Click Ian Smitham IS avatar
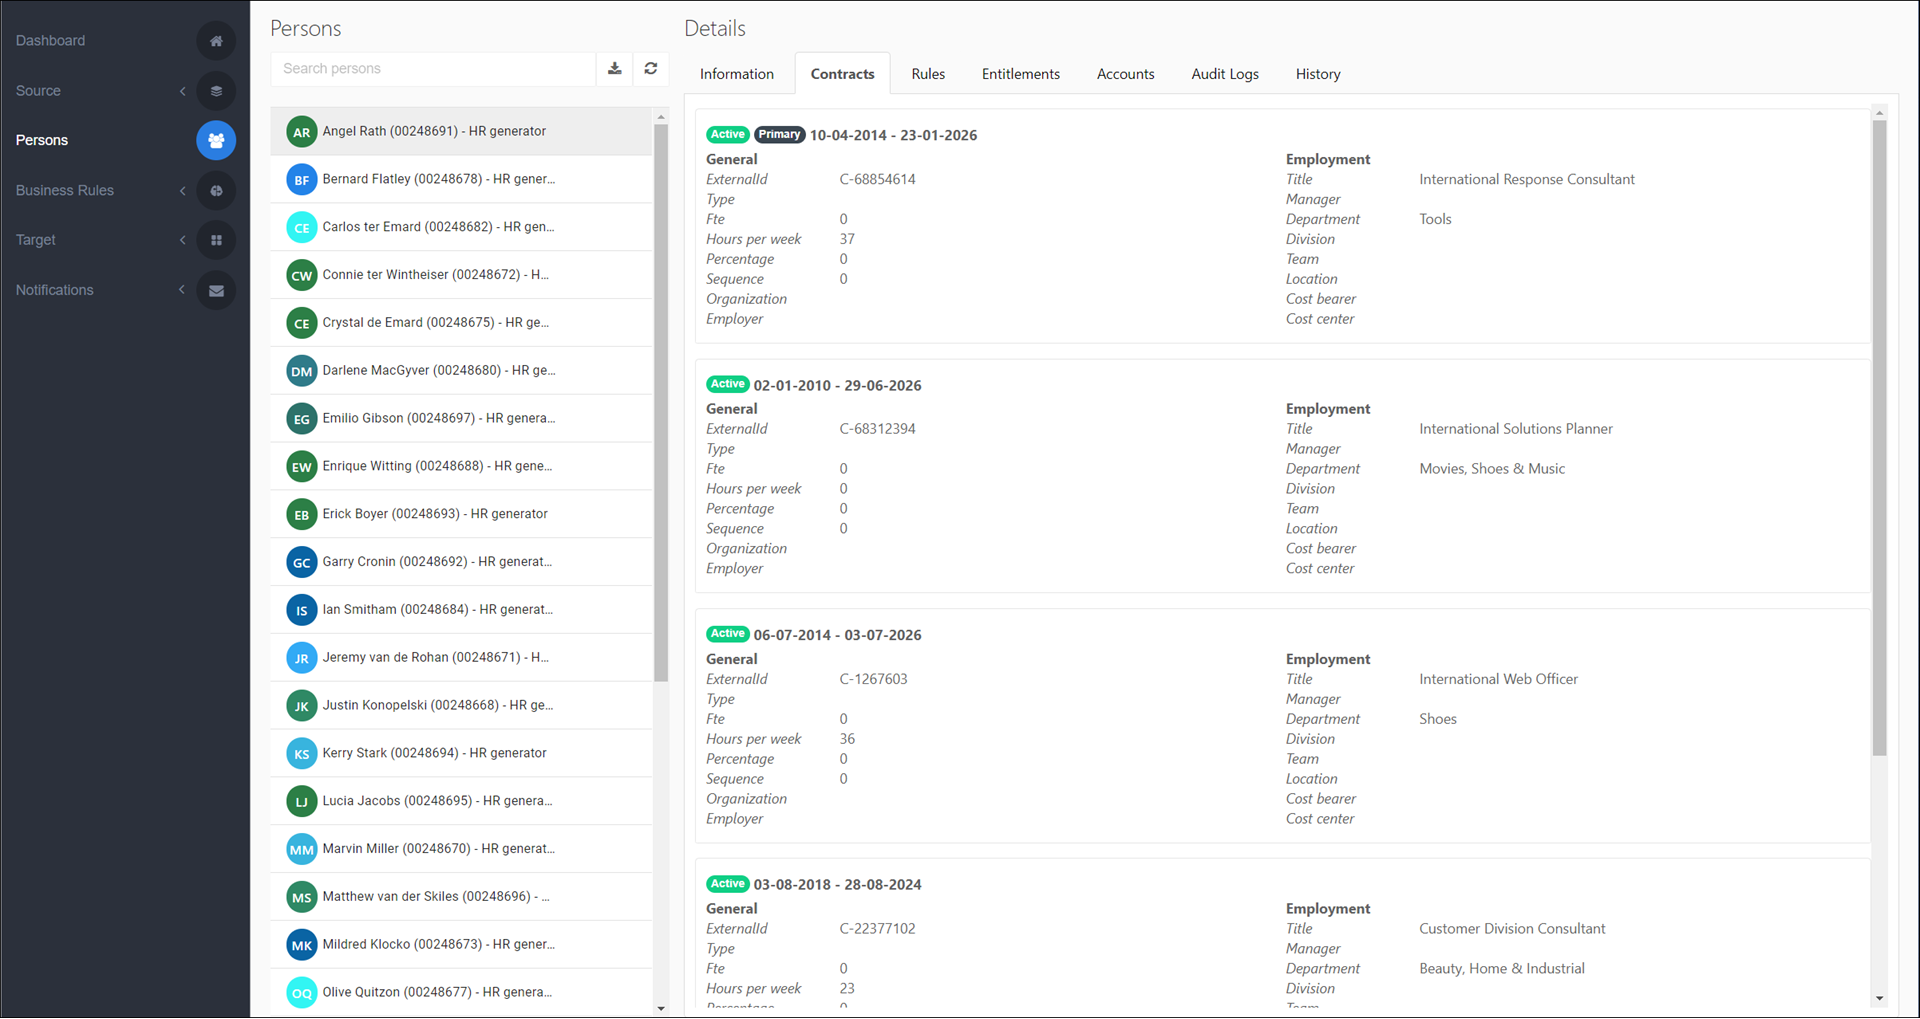Image resolution: width=1920 pixels, height=1019 pixels. [x=301, y=610]
